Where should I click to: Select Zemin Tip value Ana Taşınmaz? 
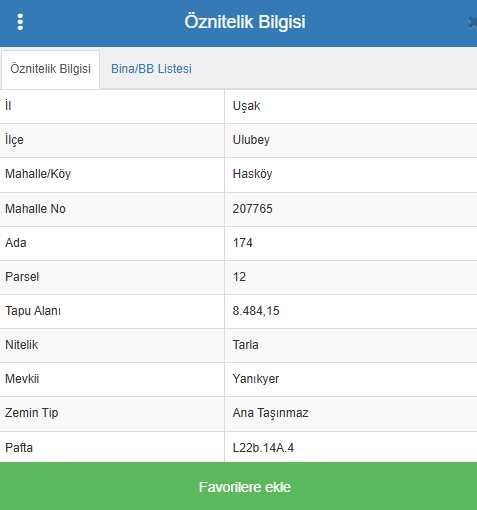(x=270, y=413)
